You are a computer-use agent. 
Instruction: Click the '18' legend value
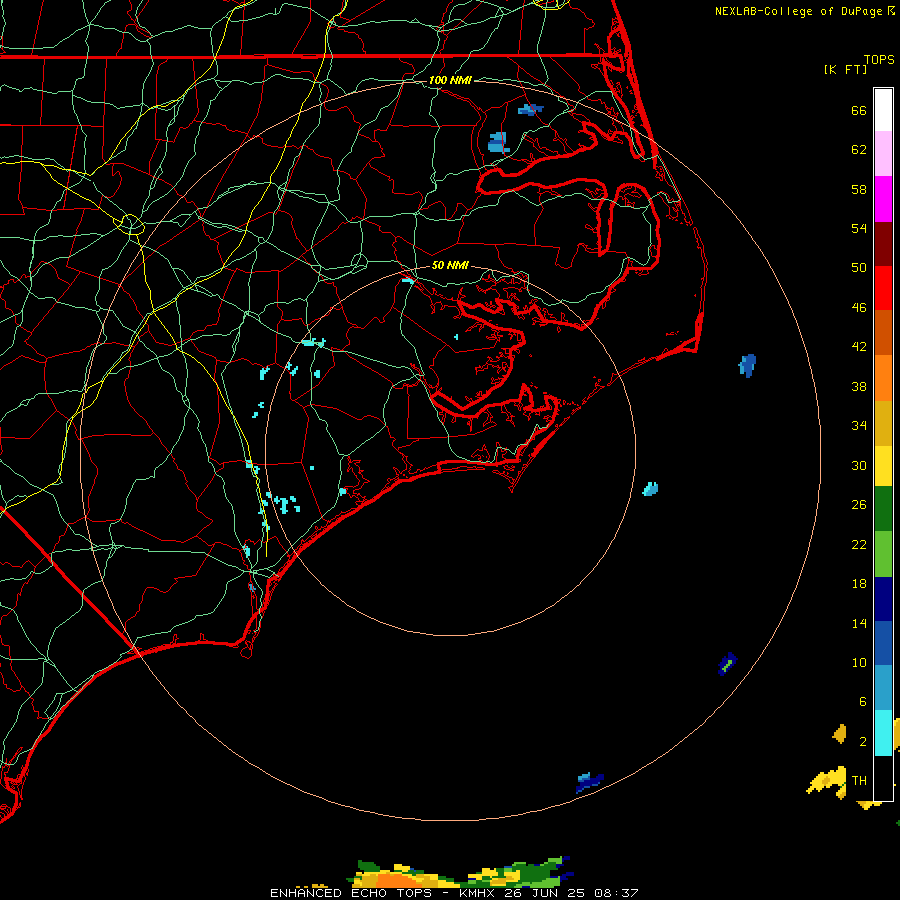859,584
